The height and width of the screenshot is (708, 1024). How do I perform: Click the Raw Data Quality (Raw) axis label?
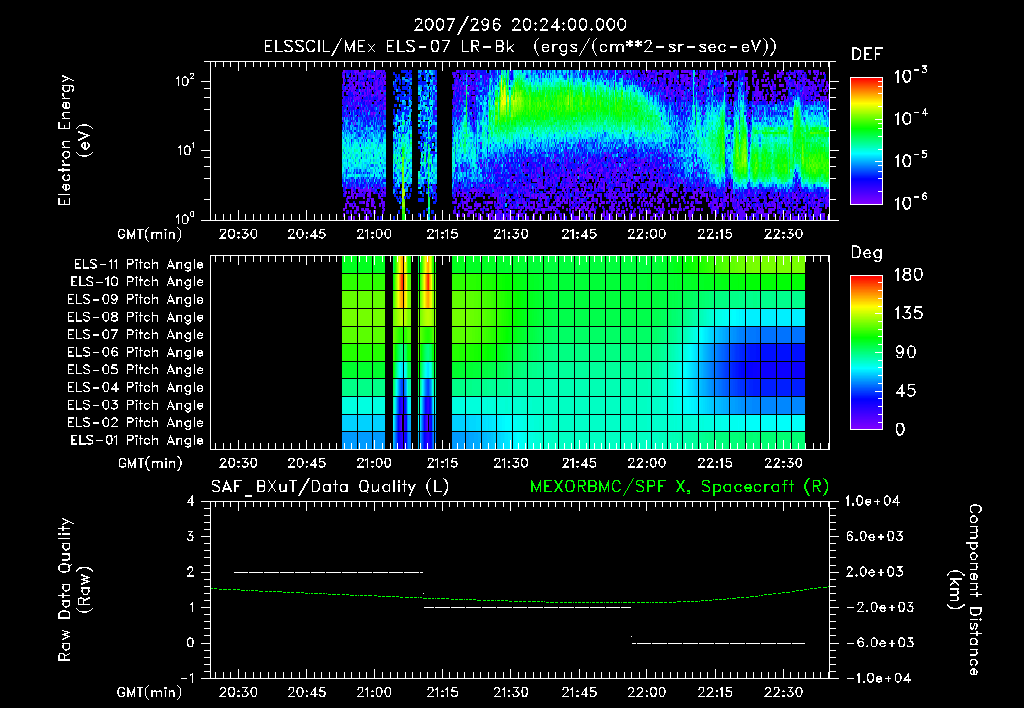pyautogui.click(x=74, y=590)
